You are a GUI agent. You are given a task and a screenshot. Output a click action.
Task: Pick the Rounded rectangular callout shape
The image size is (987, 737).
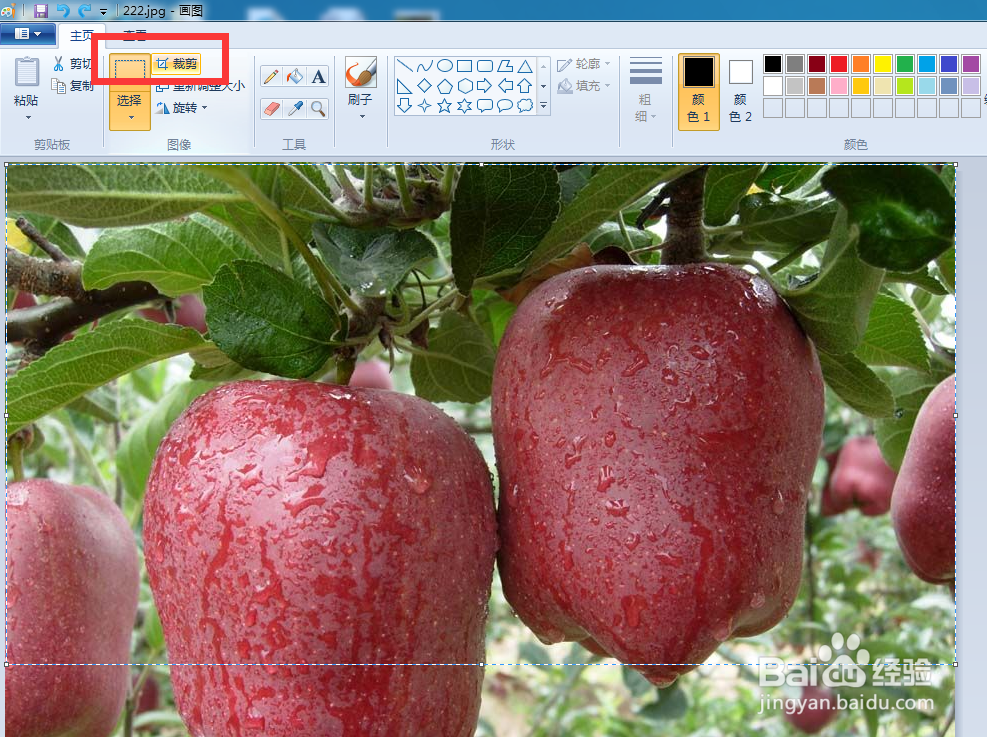coord(485,106)
